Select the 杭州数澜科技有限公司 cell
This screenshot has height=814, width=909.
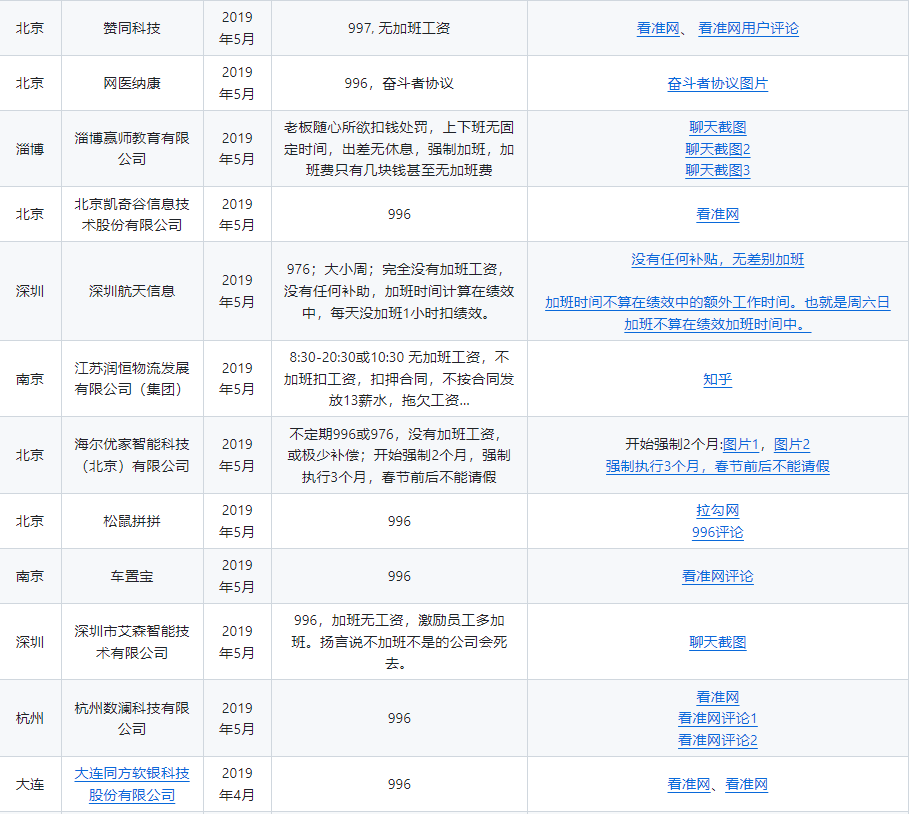132,718
